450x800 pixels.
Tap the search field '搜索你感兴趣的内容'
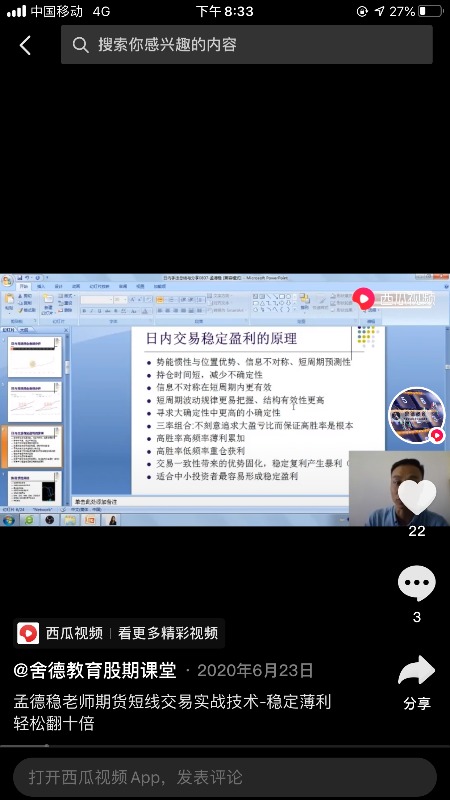[x=246, y=45]
